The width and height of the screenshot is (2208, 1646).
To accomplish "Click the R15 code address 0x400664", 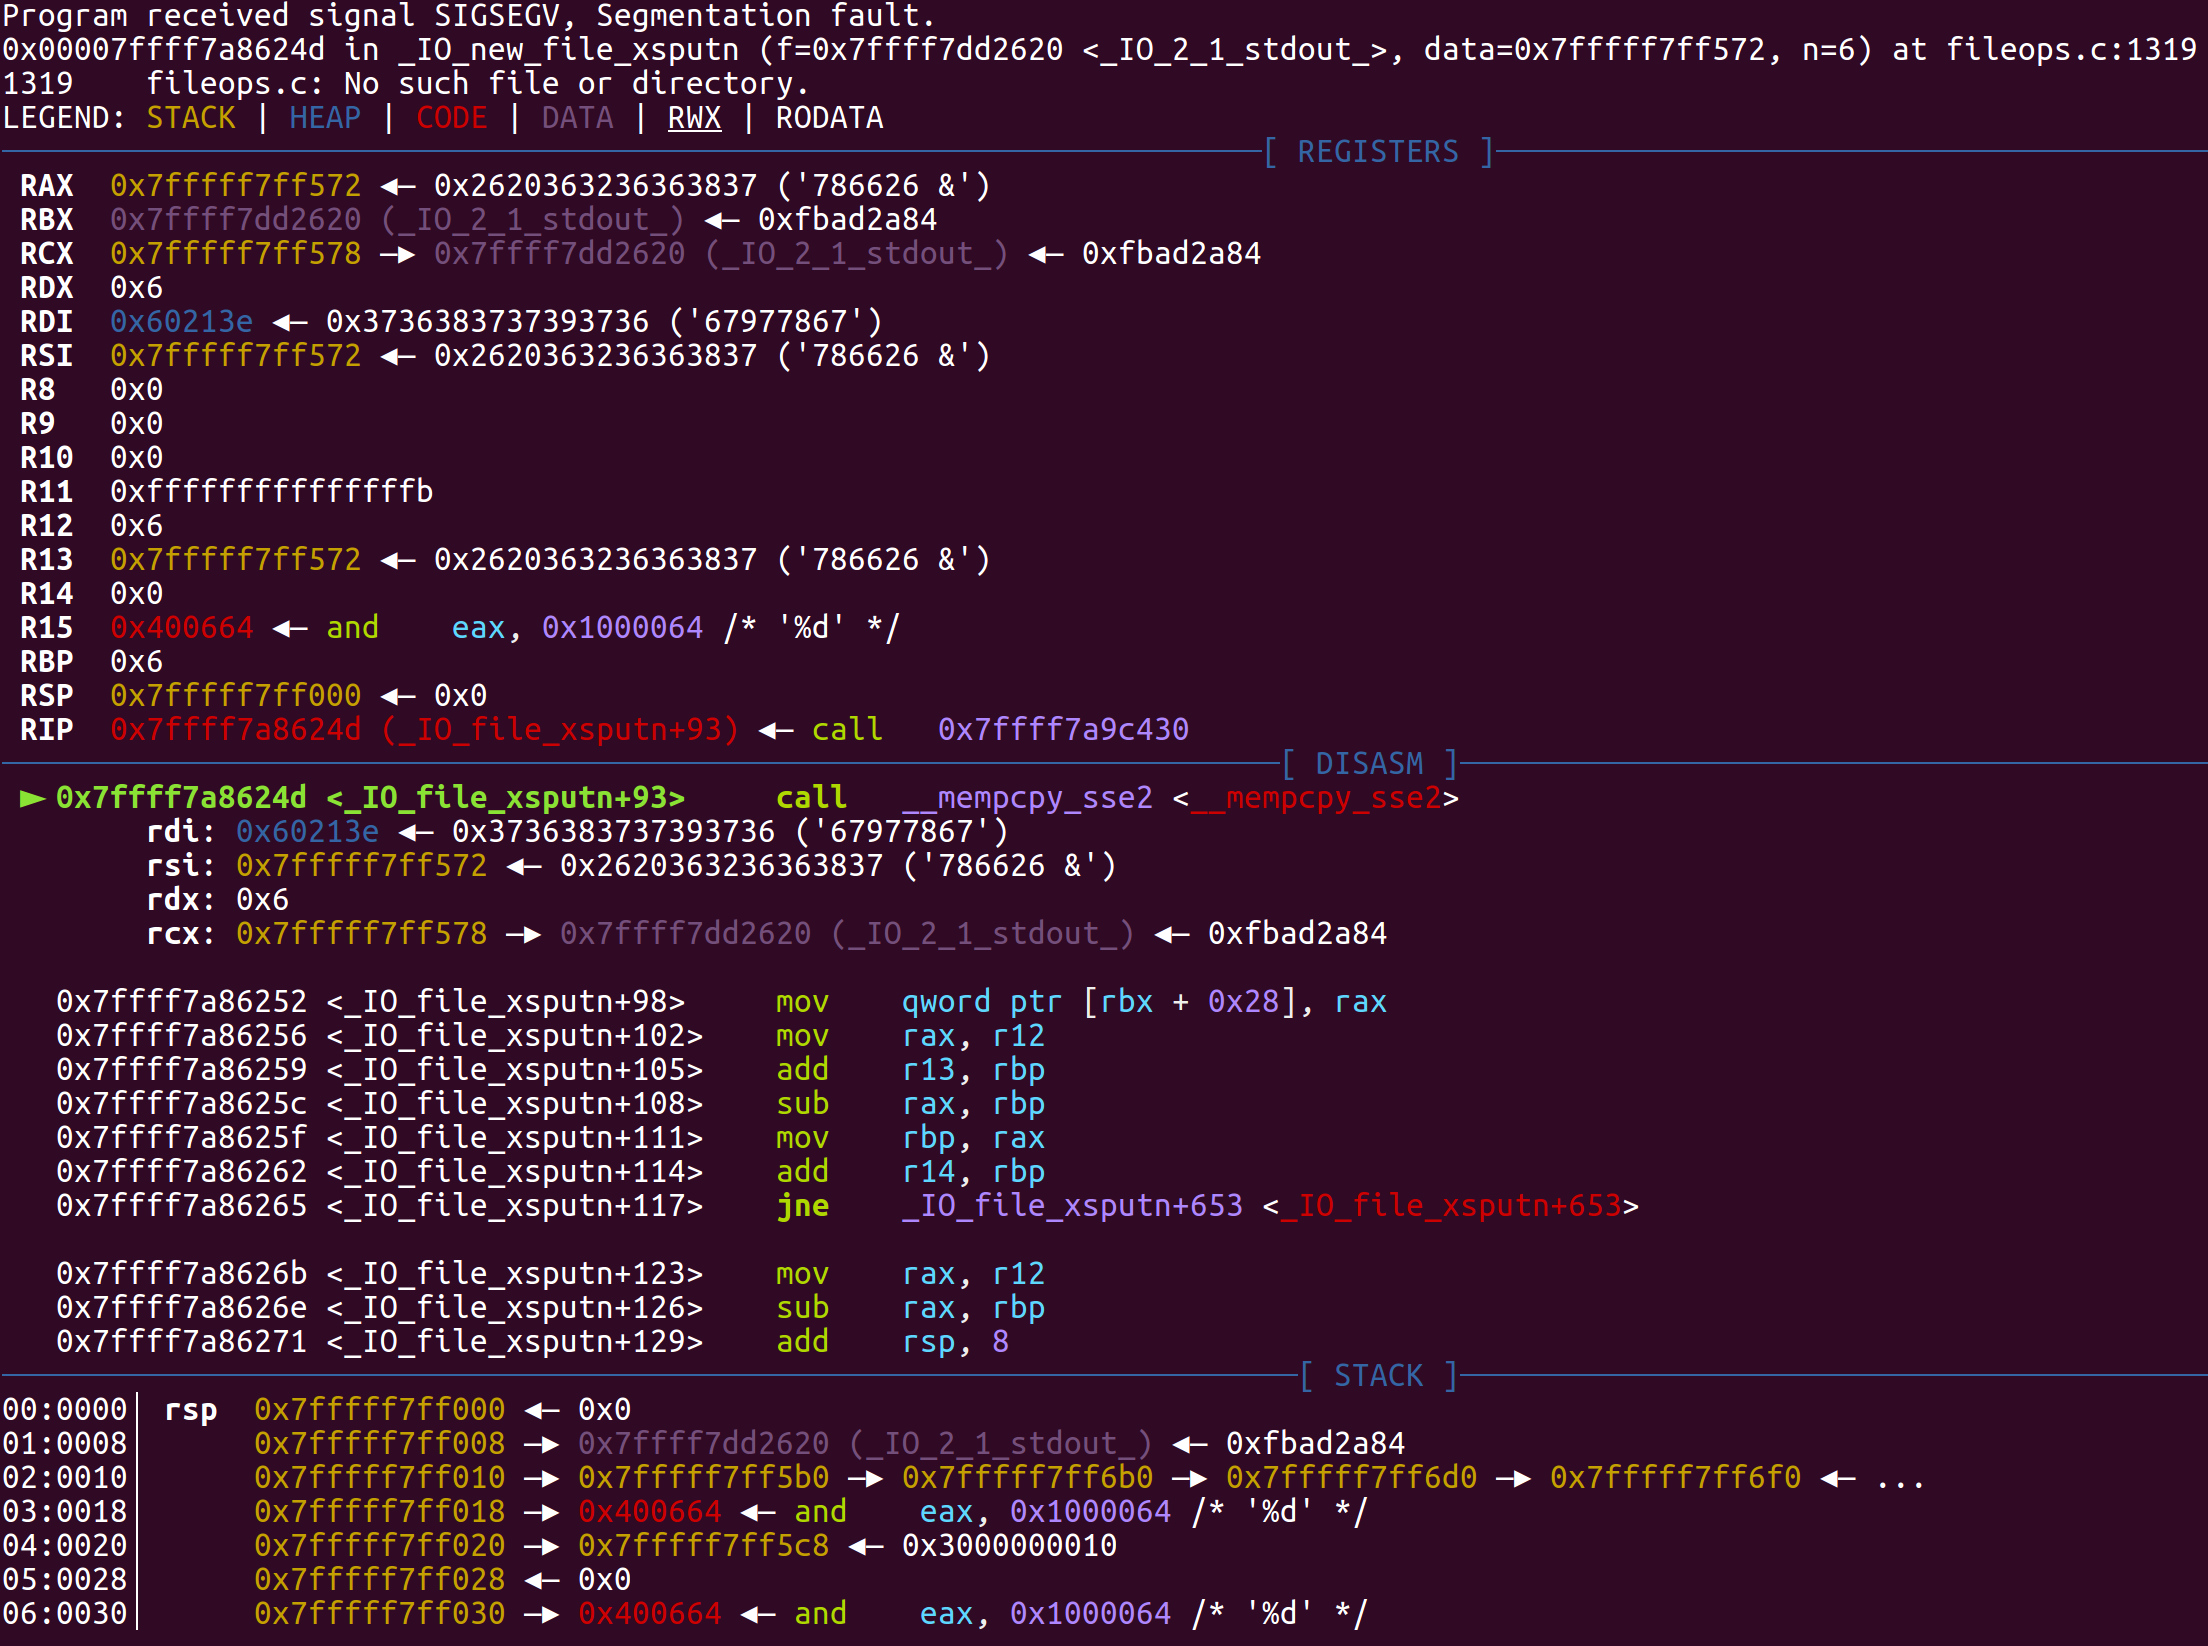I will coord(181,628).
